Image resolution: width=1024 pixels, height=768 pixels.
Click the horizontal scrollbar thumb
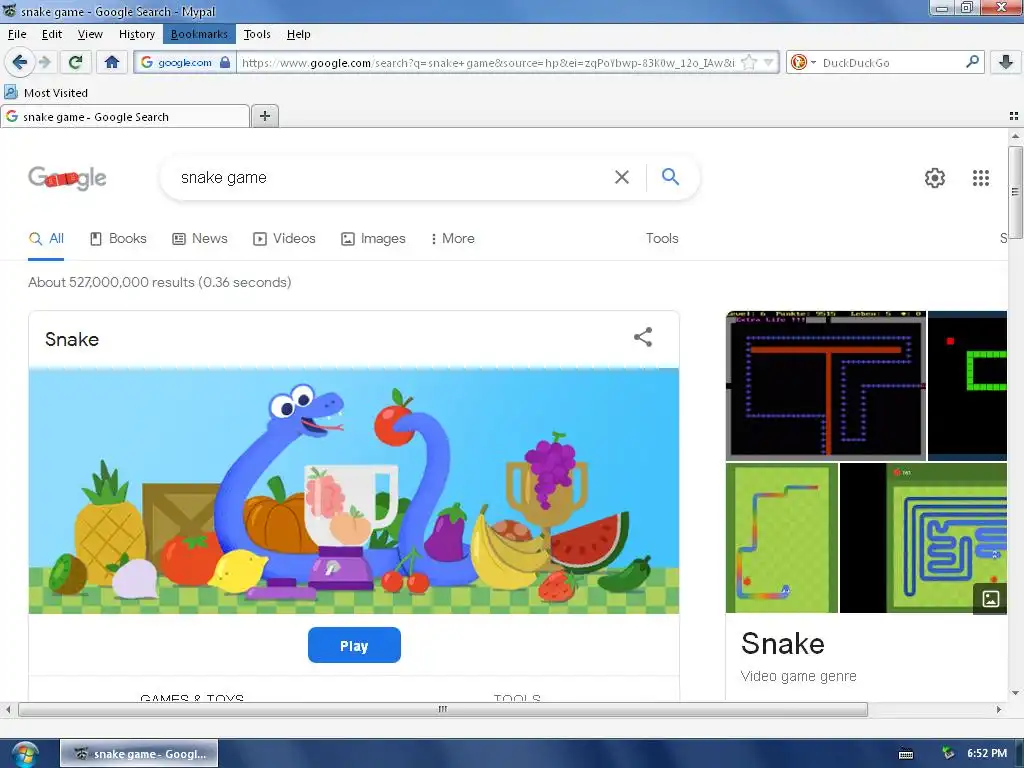click(443, 709)
